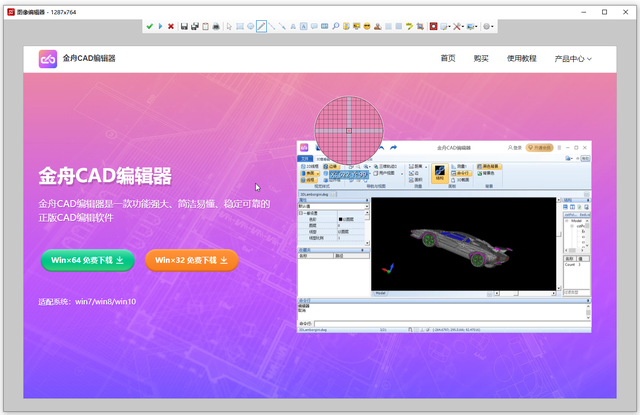Maximize the image editor window
Image resolution: width=640 pixels, height=415 pixels.
tap(604, 12)
